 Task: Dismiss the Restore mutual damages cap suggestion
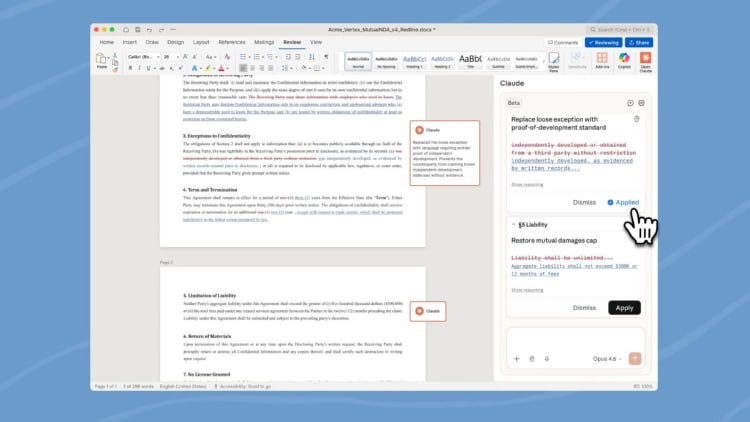click(x=584, y=308)
